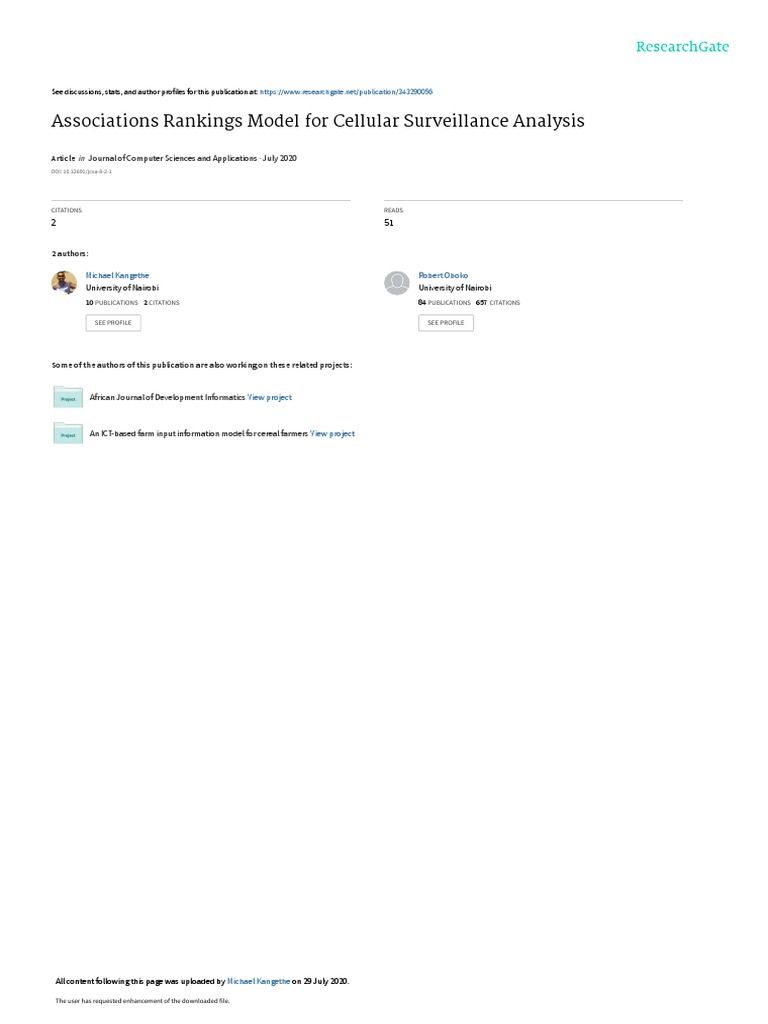The width and height of the screenshot is (768, 1024).
Task: Open the researchgate.net publication URL link
Action: coord(346,92)
